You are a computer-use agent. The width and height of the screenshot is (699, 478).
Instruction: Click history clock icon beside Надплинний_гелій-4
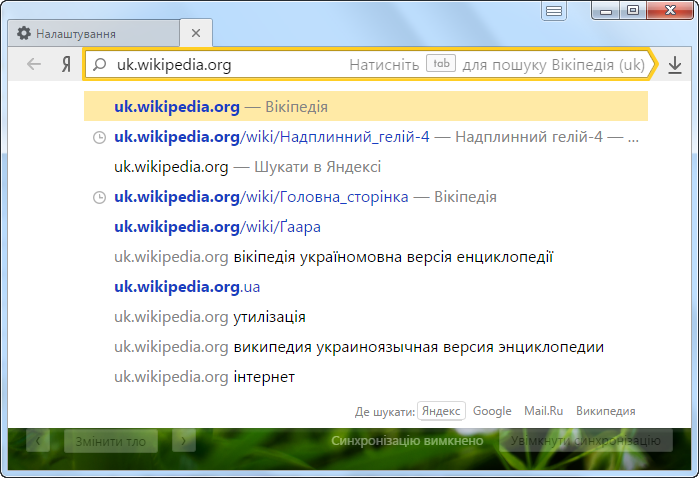click(99, 137)
